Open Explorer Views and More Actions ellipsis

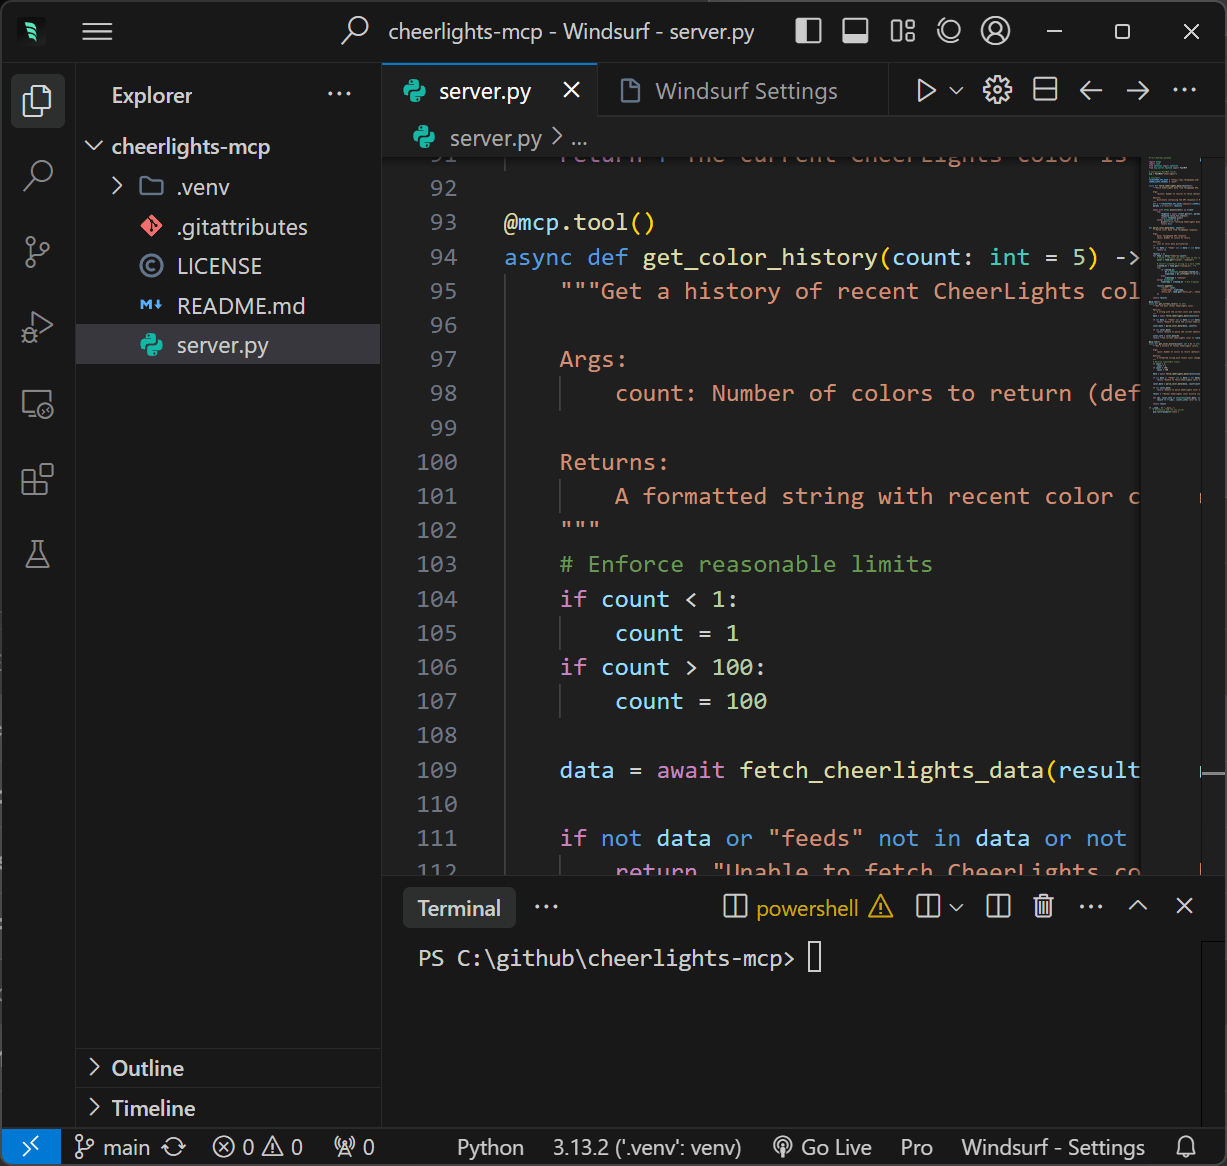pyautogui.click(x=339, y=95)
